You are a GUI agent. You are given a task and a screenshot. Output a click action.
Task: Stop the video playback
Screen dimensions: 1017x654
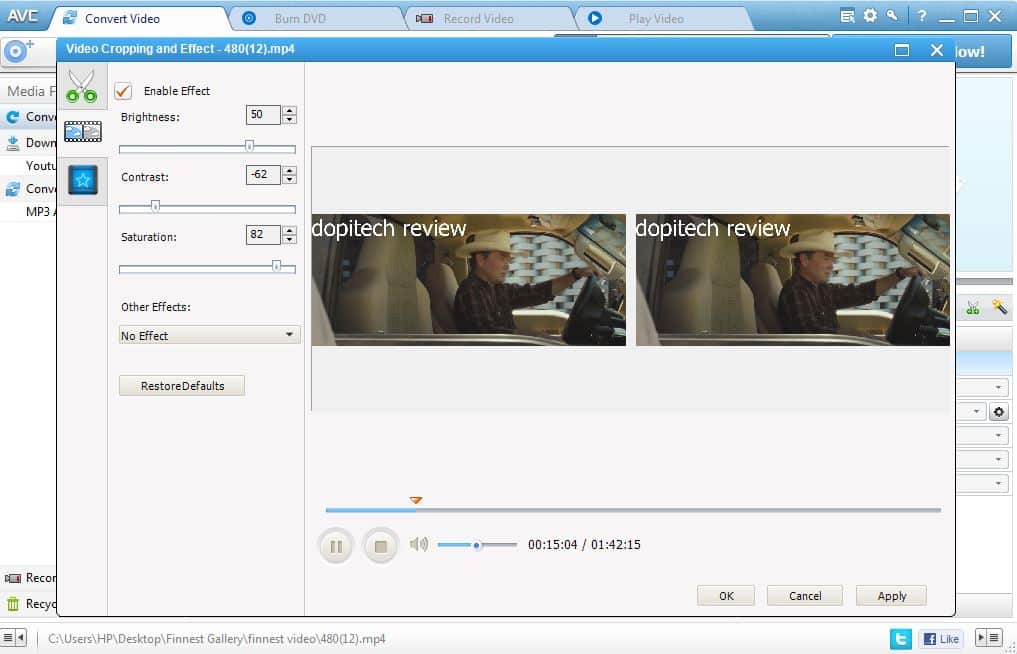[381, 545]
